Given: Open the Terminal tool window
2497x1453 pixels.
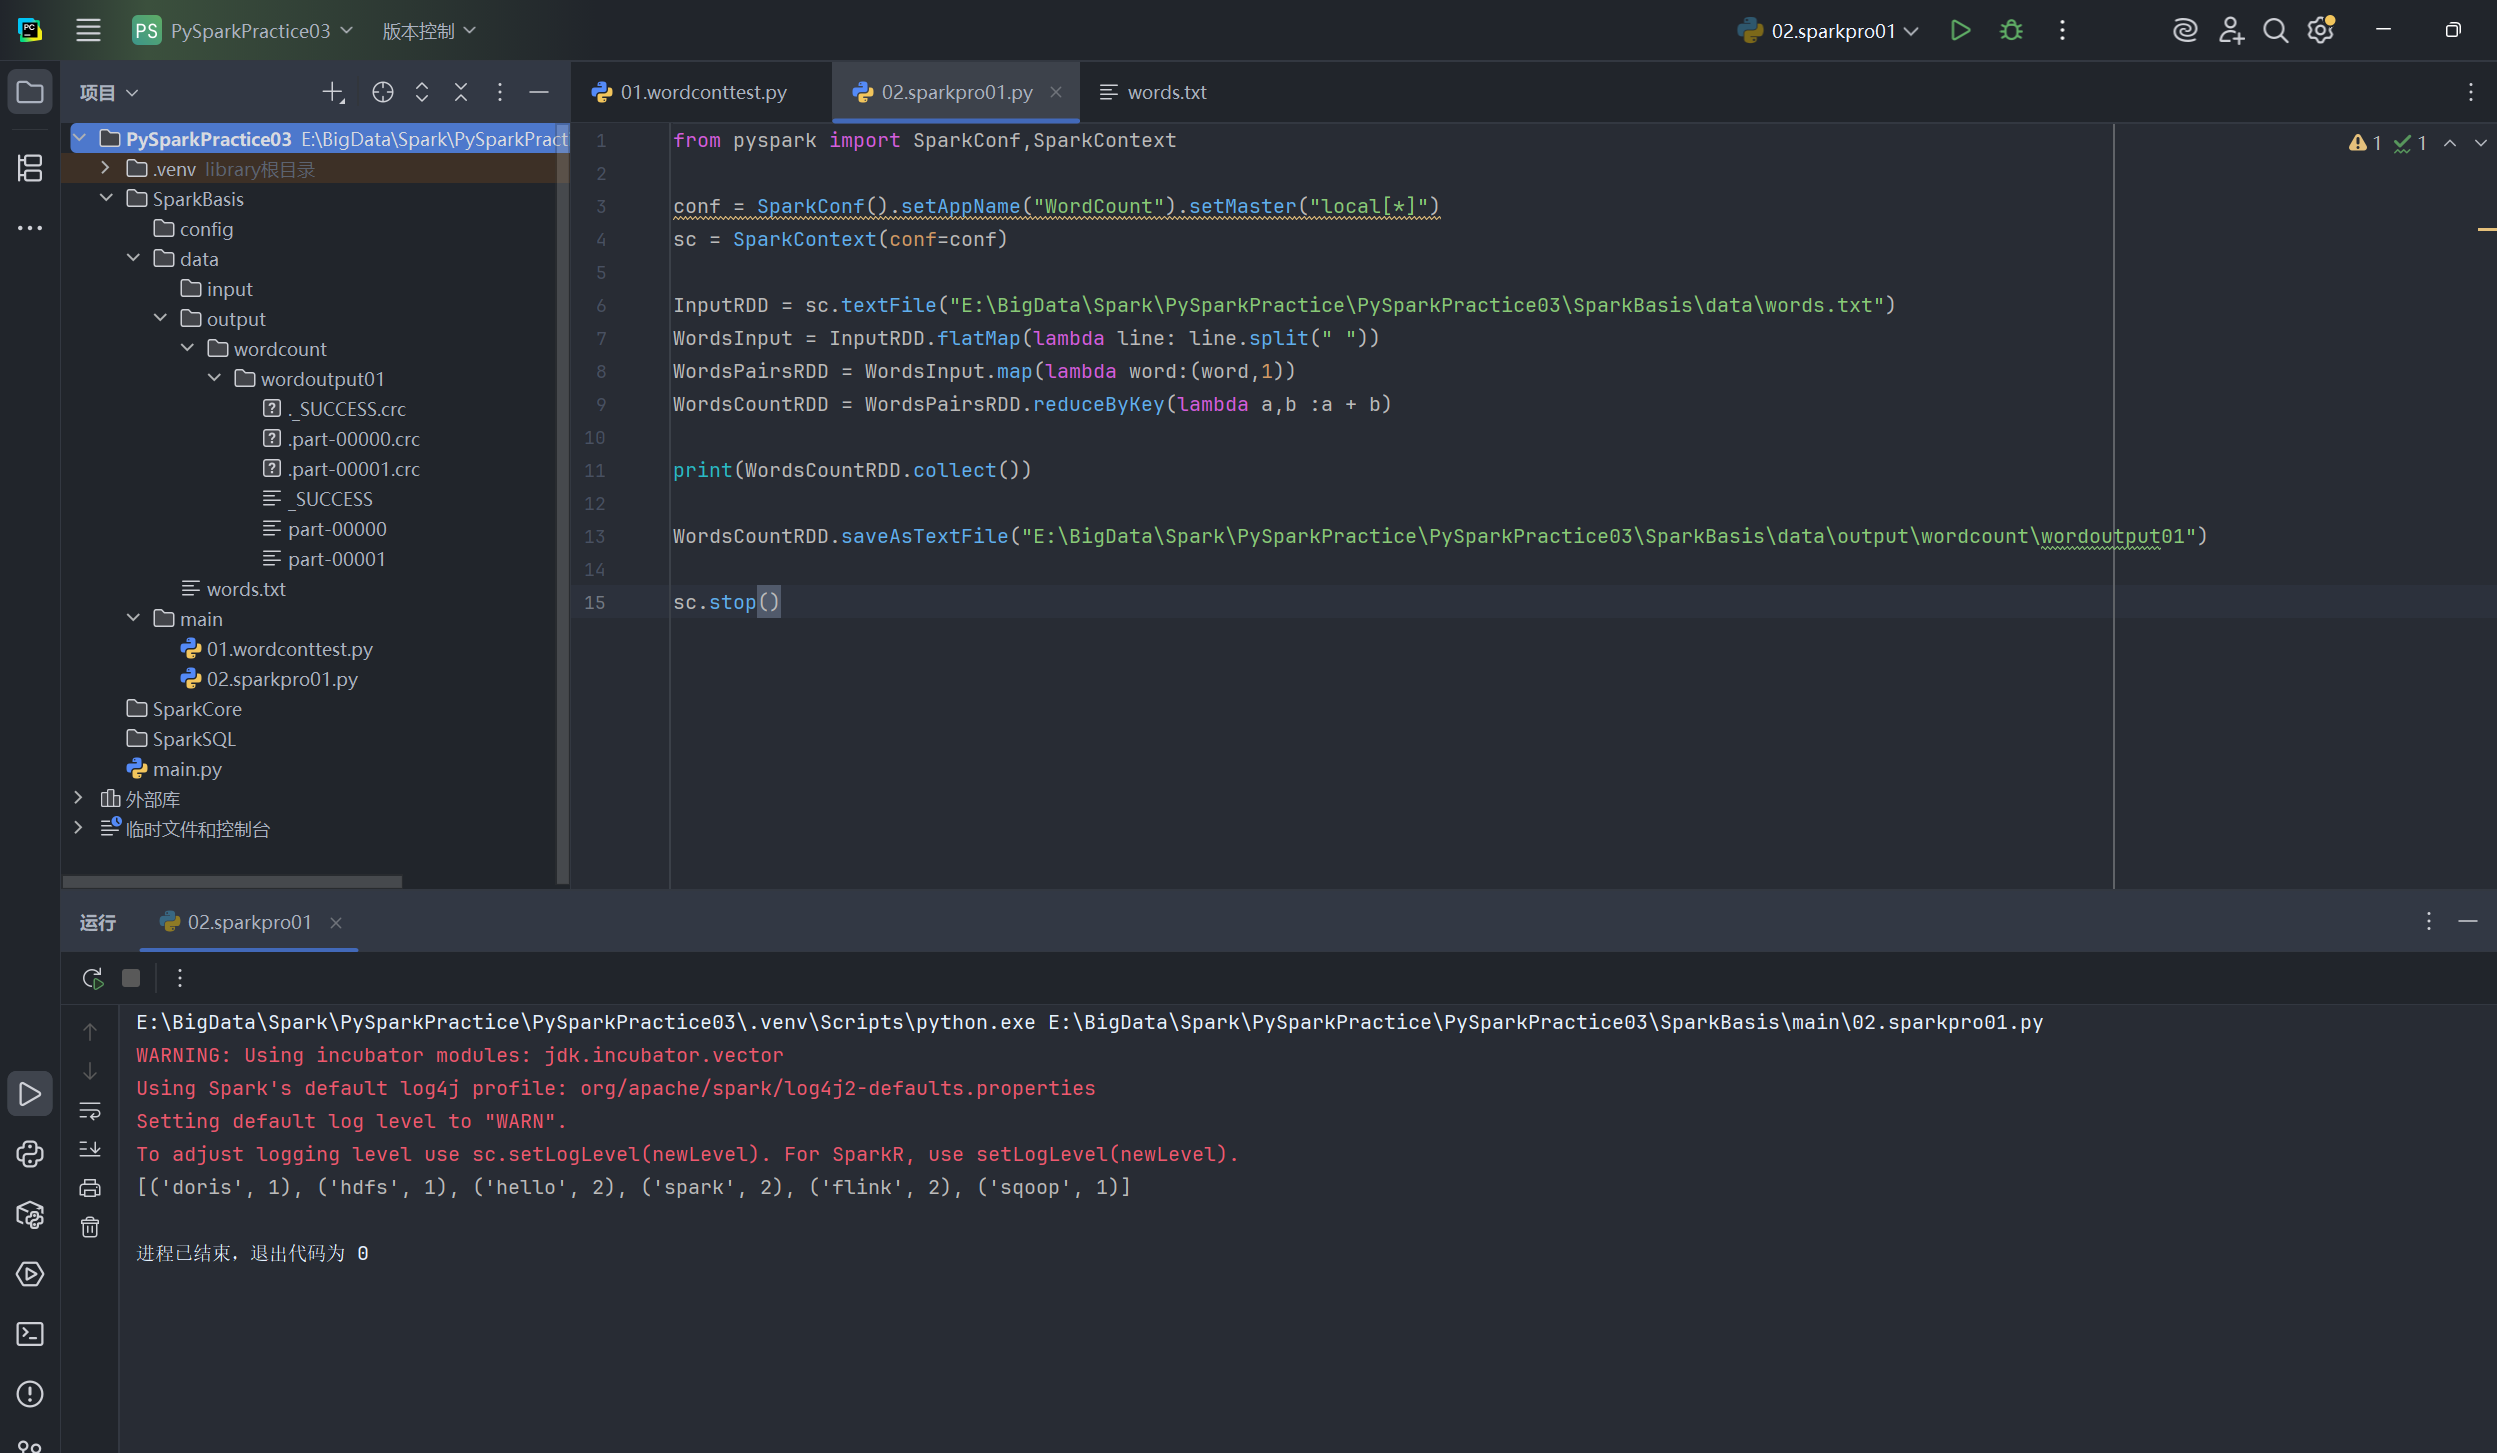Looking at the screenshot, I should [30, 1334].
